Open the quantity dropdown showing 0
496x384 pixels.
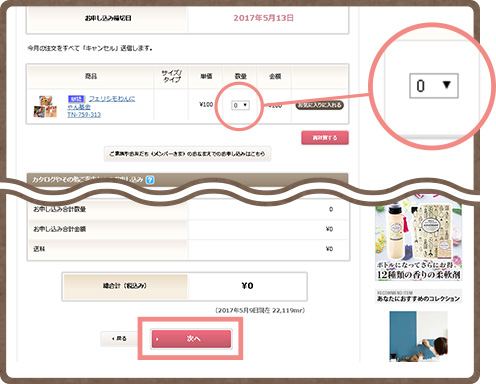tap(240, 105)
